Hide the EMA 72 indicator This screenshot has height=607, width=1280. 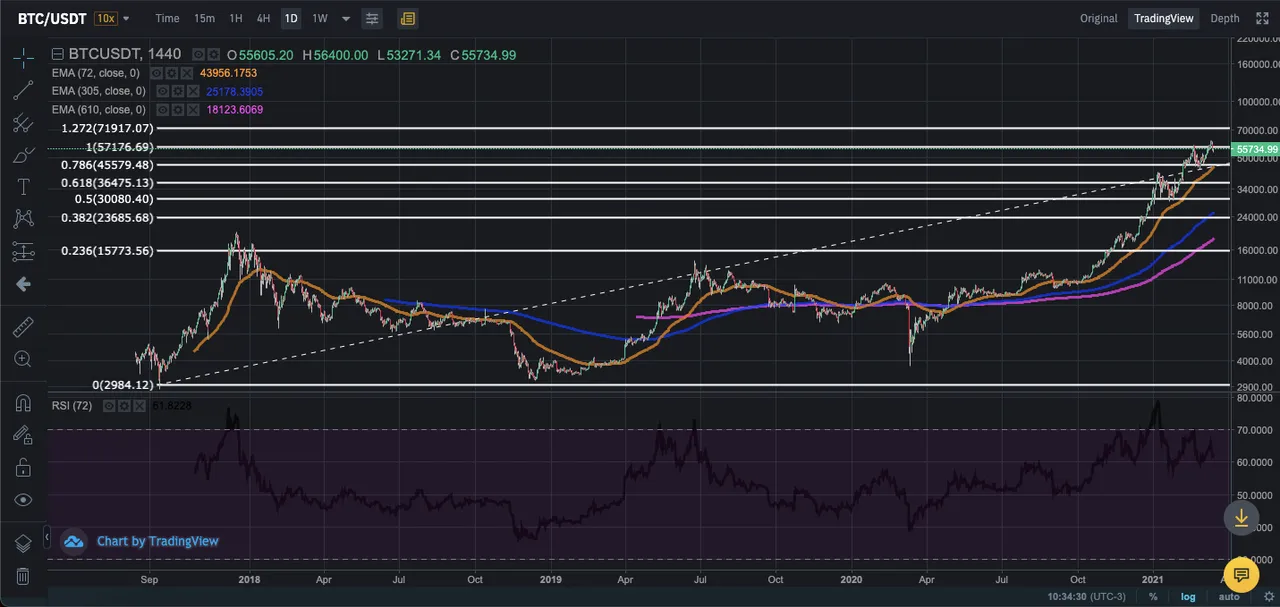(x=156, y=73)
